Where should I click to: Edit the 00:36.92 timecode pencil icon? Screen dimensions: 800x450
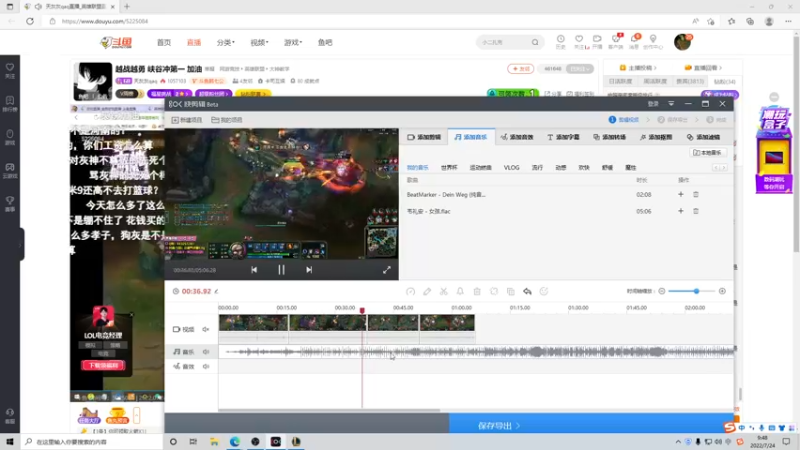216,291
